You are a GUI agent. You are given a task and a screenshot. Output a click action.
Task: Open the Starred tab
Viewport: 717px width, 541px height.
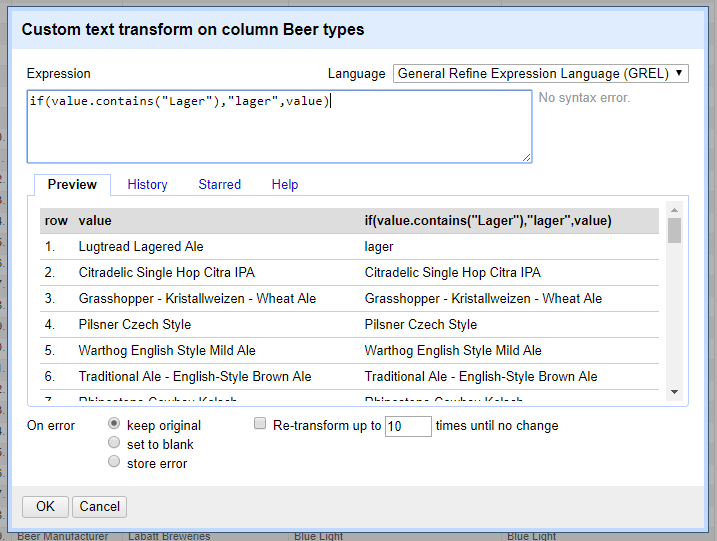pyautogui.click(x=219, y=184)
